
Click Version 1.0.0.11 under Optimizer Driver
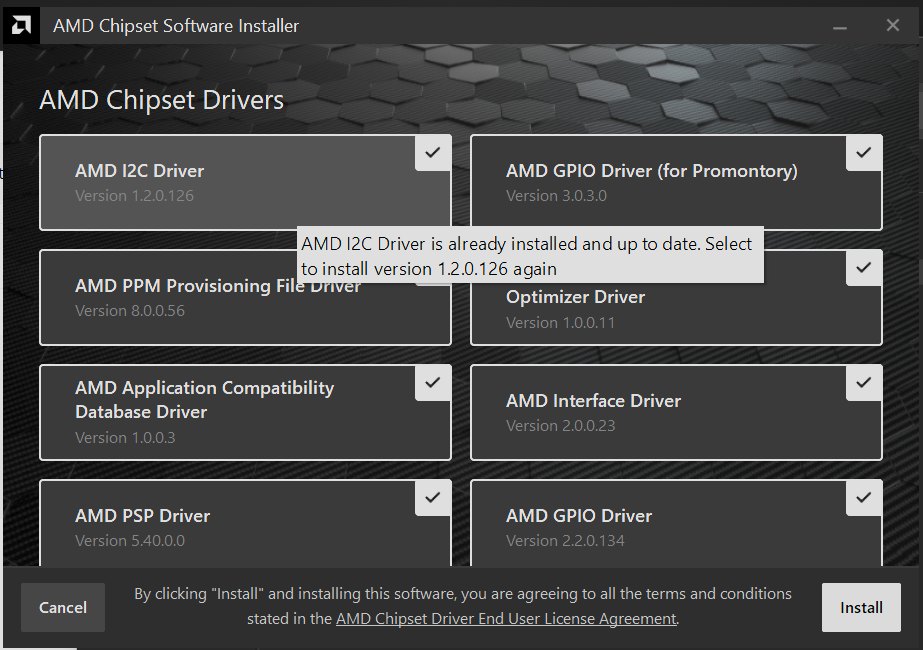560,323
